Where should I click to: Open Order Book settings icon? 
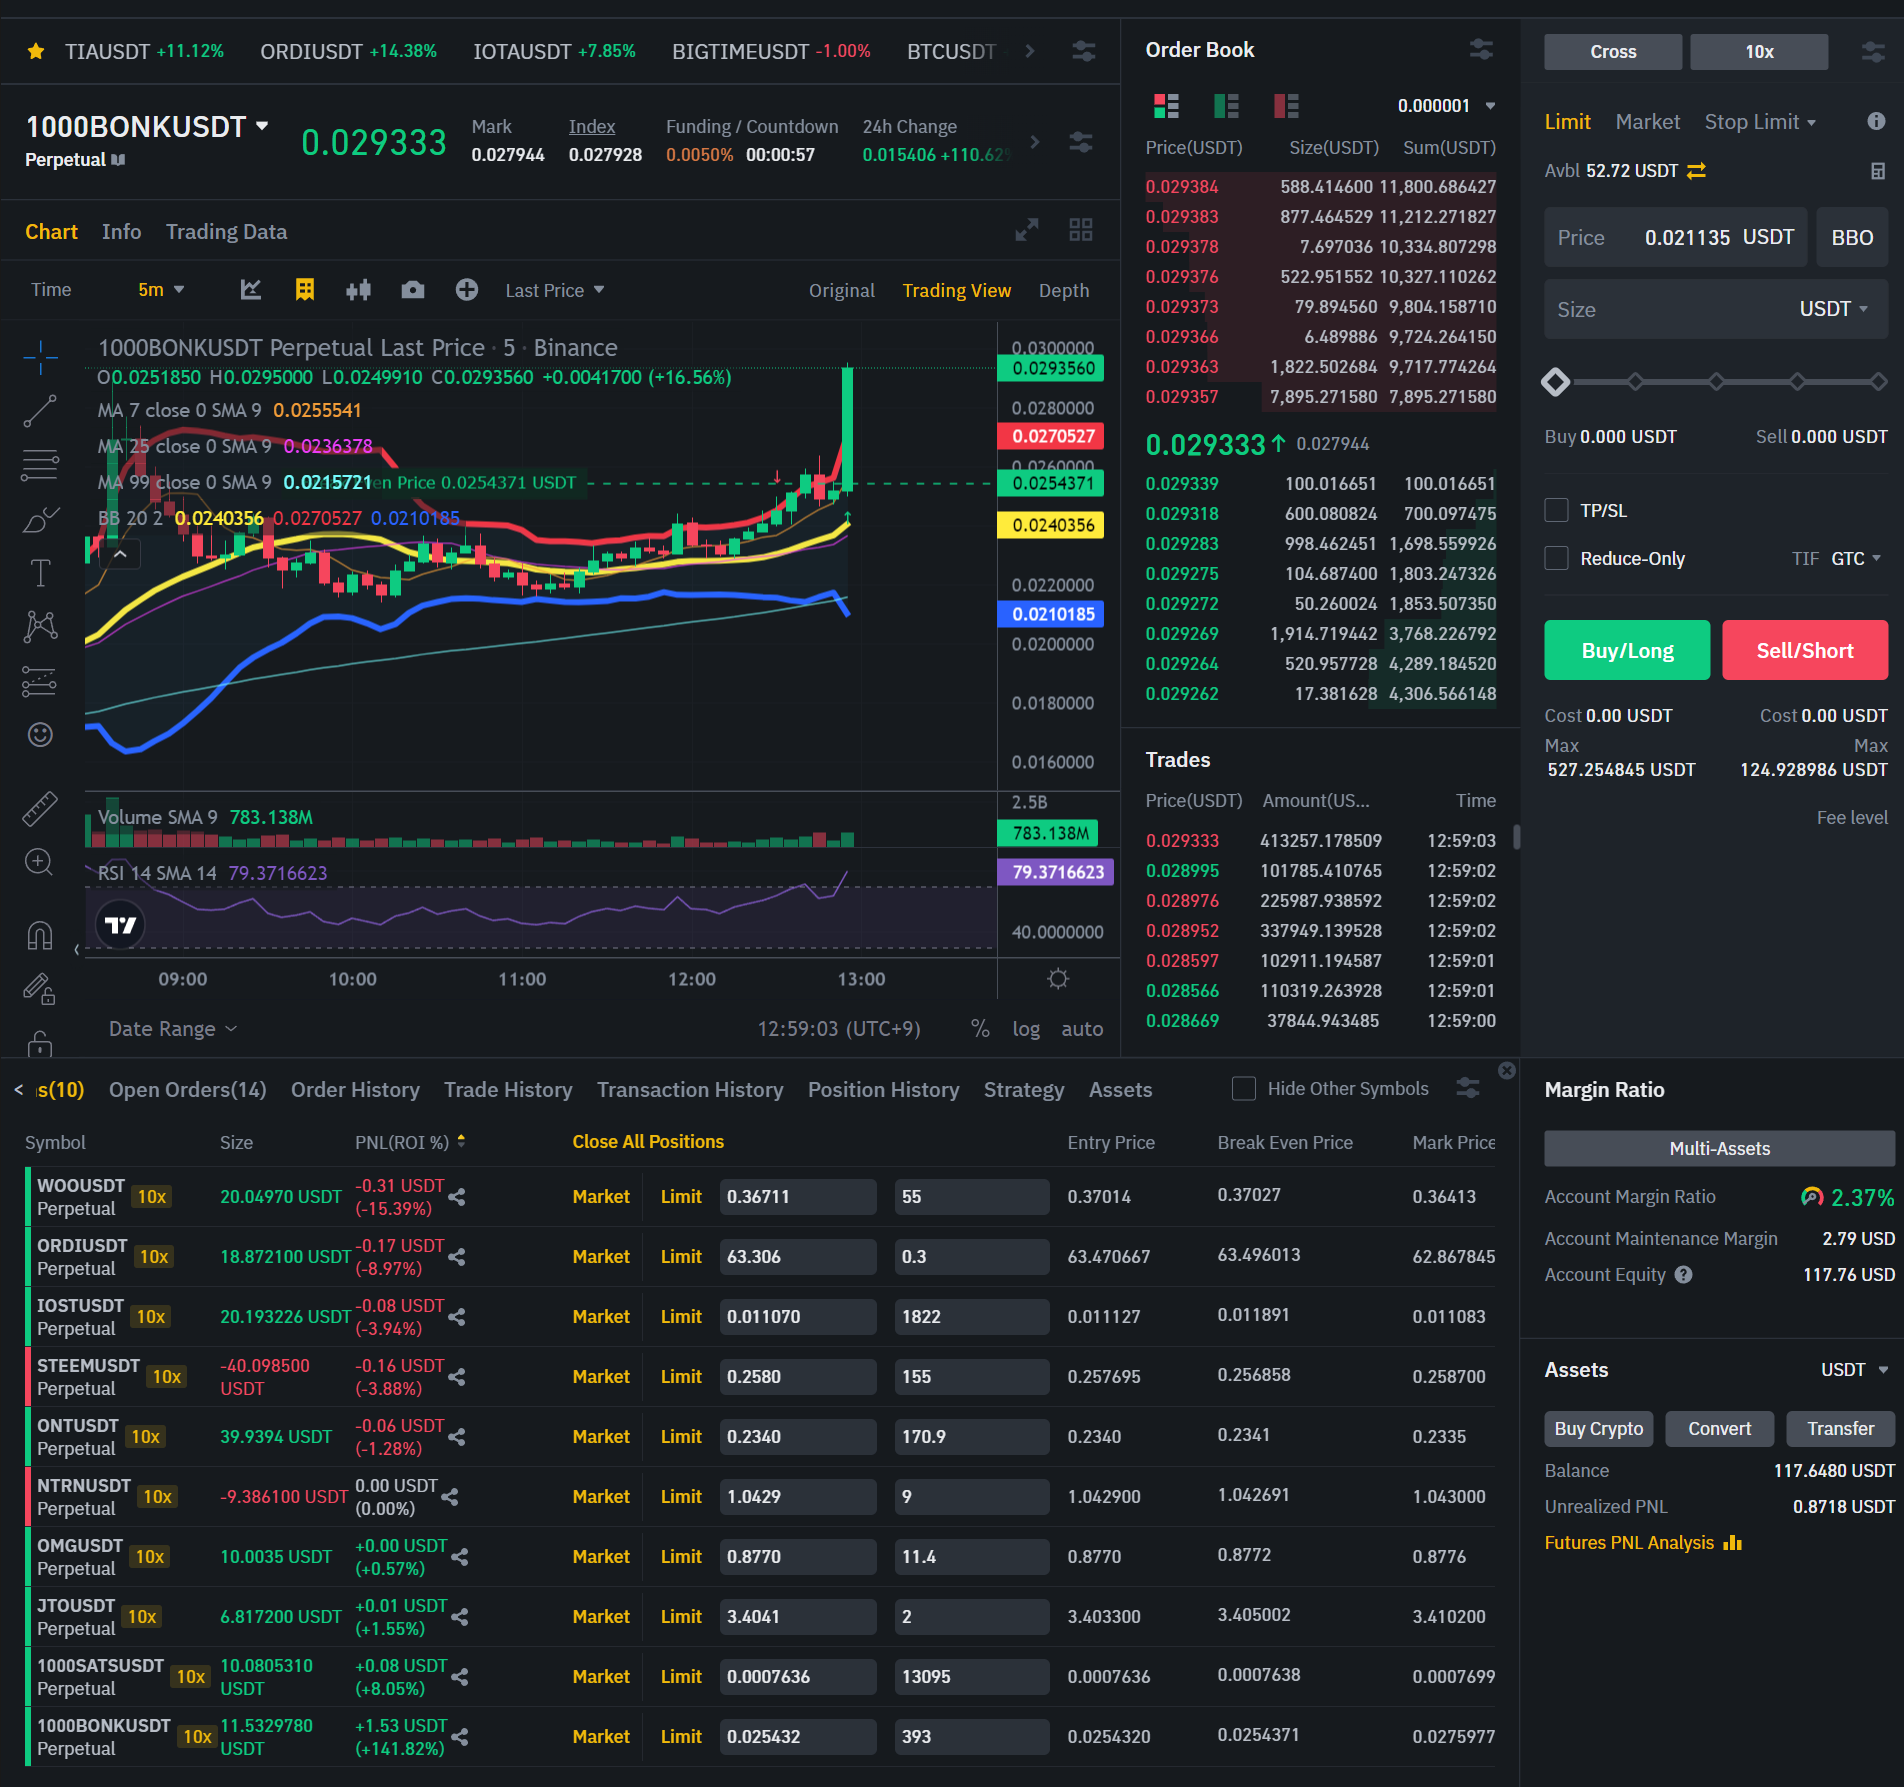1481,49
